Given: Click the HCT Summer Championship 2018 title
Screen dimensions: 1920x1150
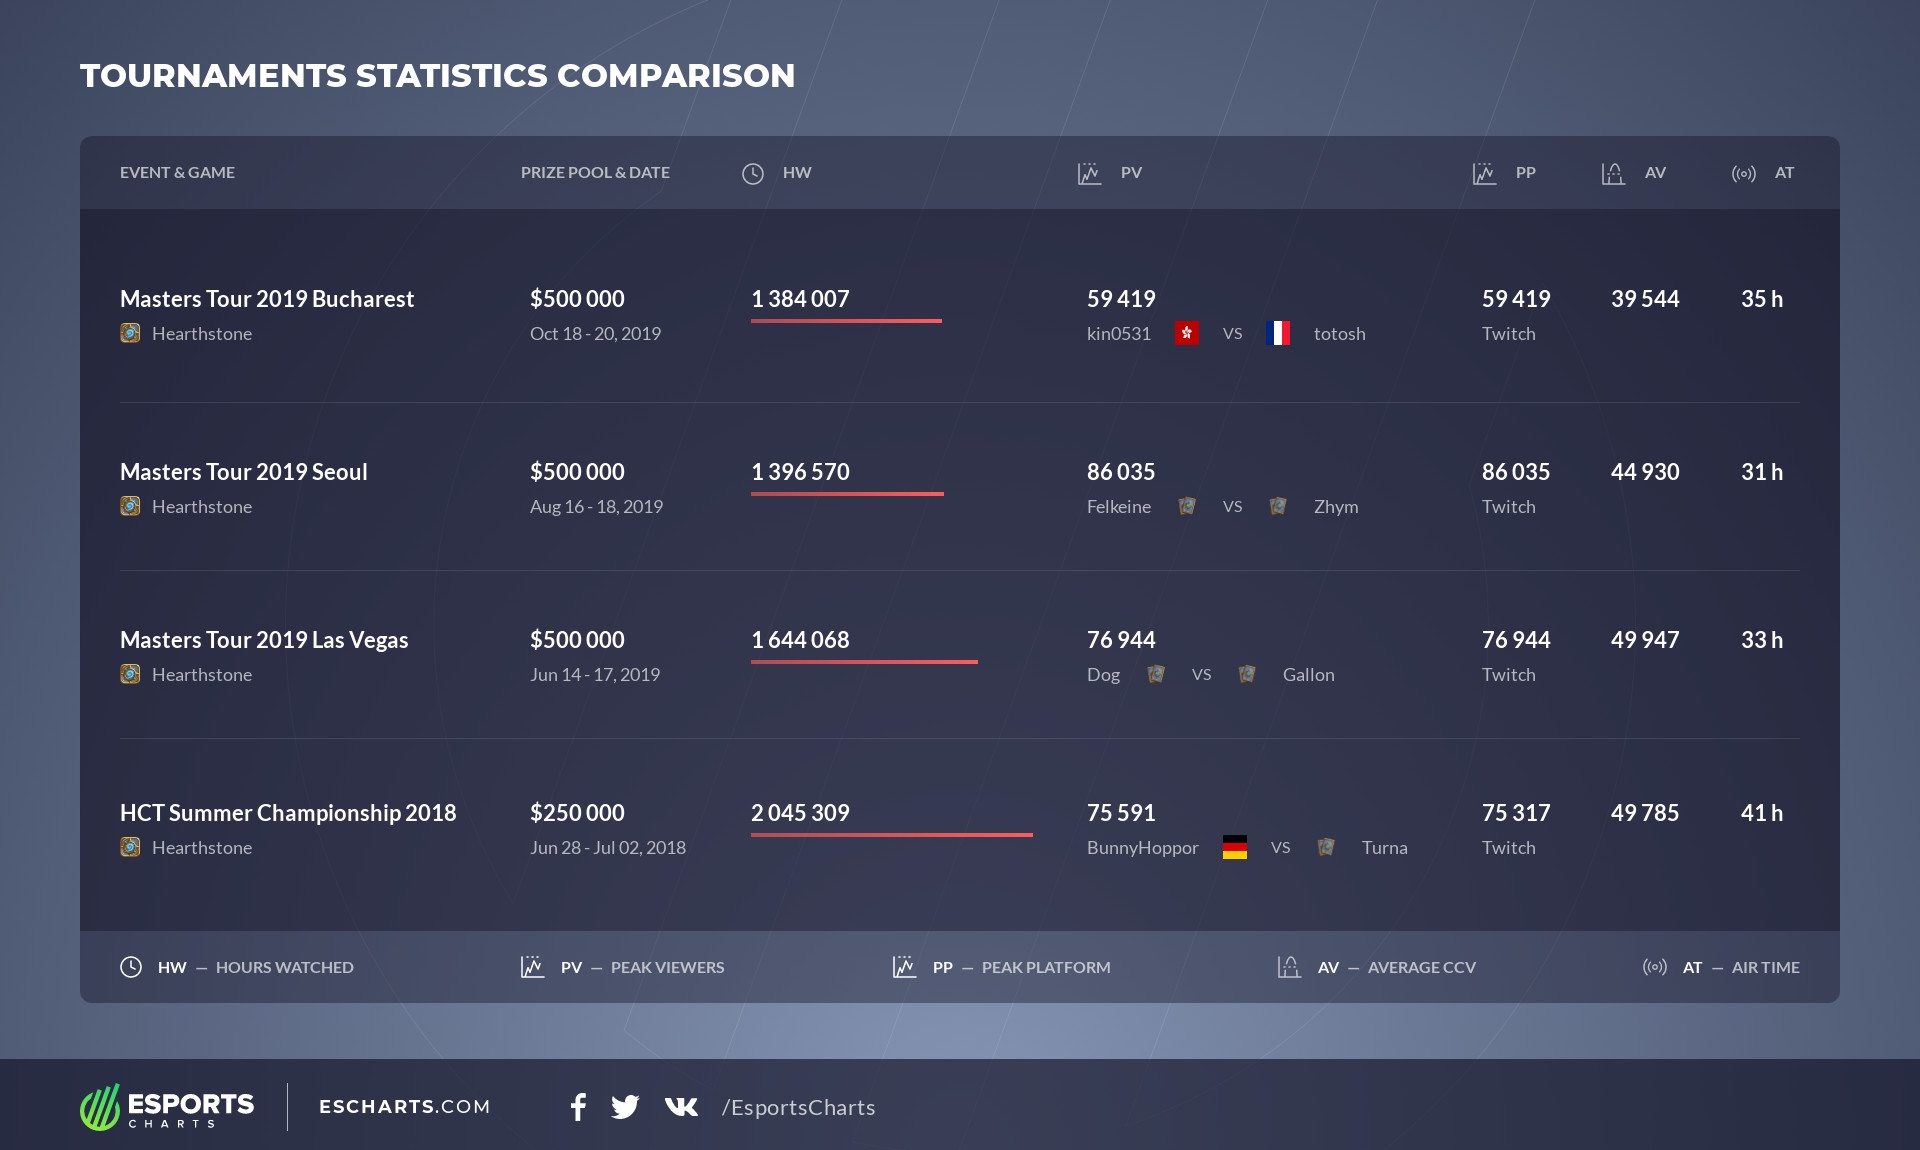Looking at the screenshot, I should click(288, 813).
